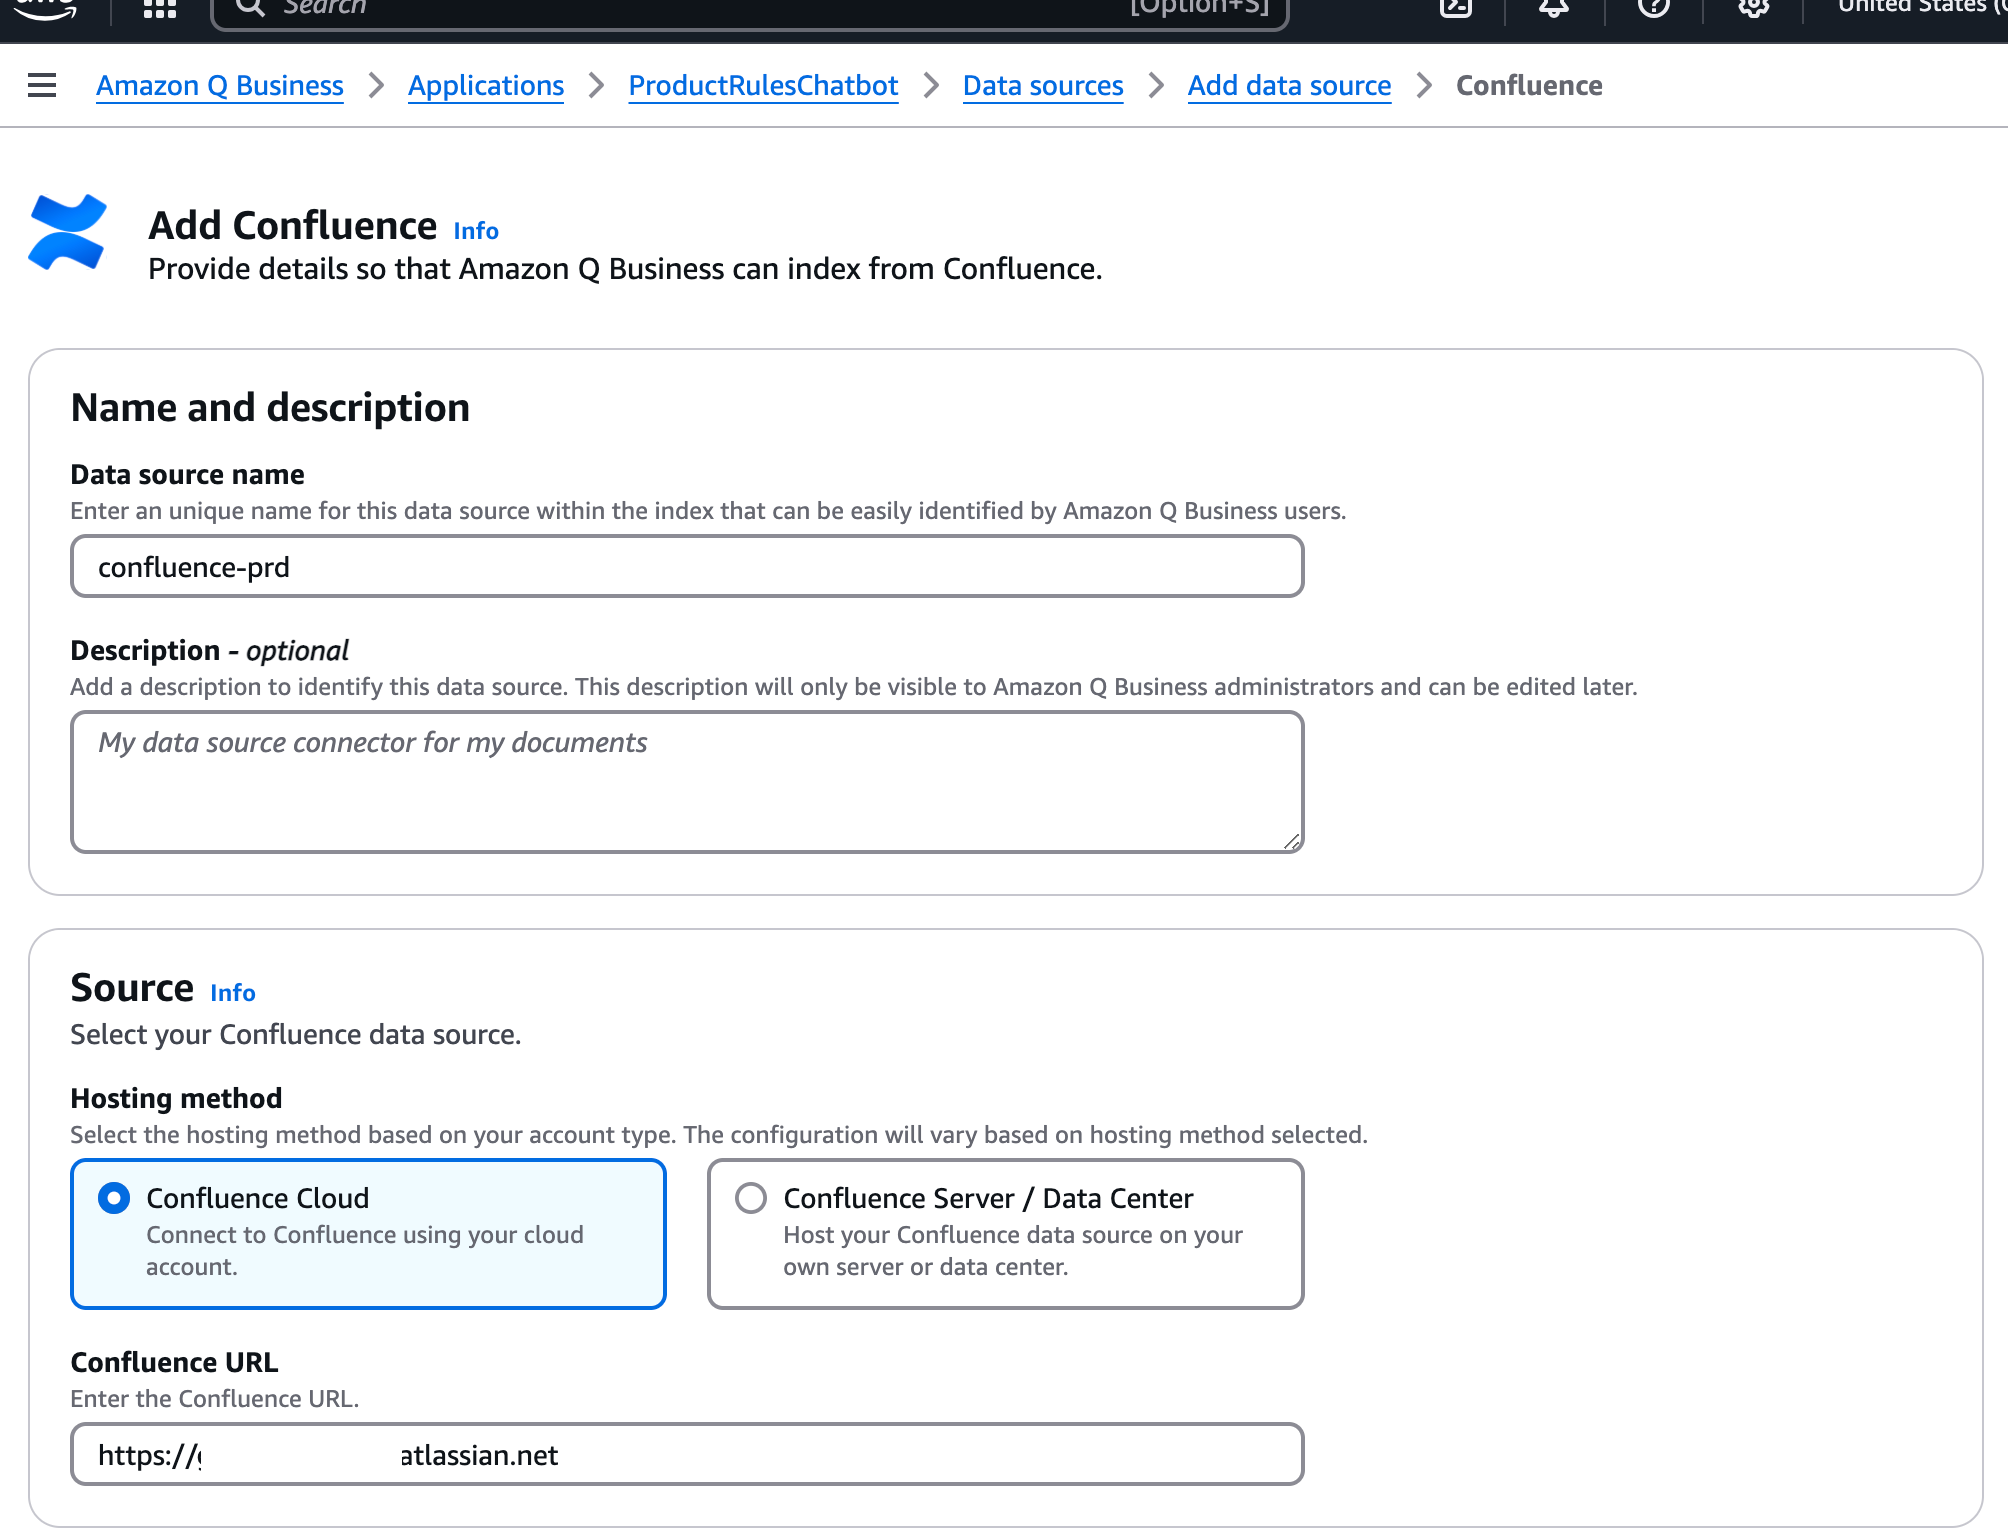The width and height of the screenshot is (2008, 1532).
Task: Grab the description textarea resize handle
Action: 1292,842
